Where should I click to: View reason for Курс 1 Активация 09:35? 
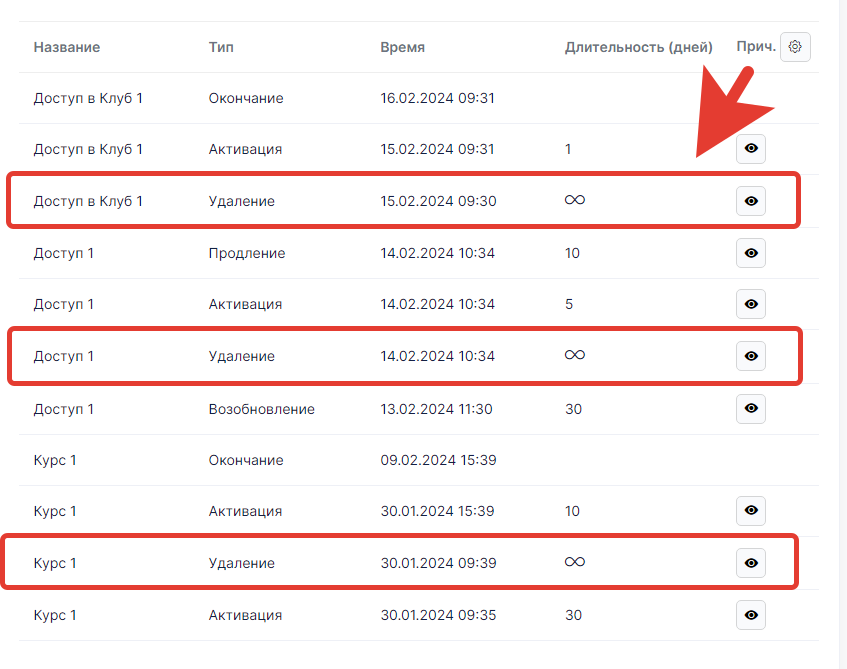click(751, 615)
